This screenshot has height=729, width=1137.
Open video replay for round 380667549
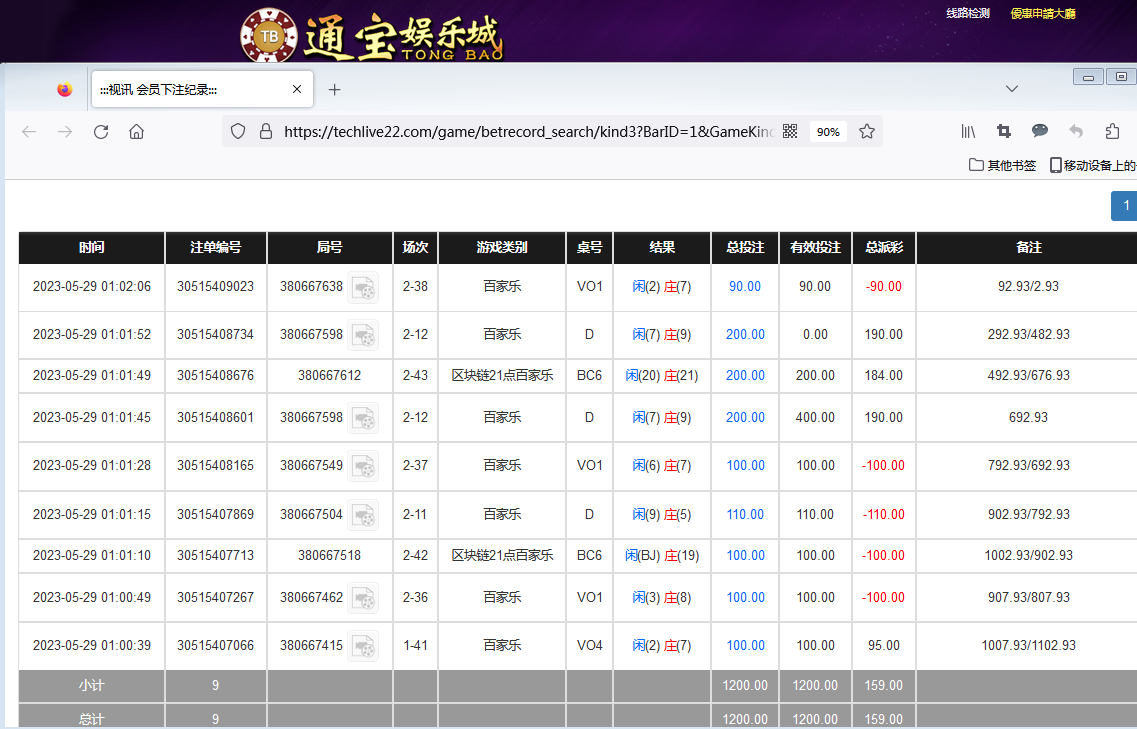click(363, 466)
